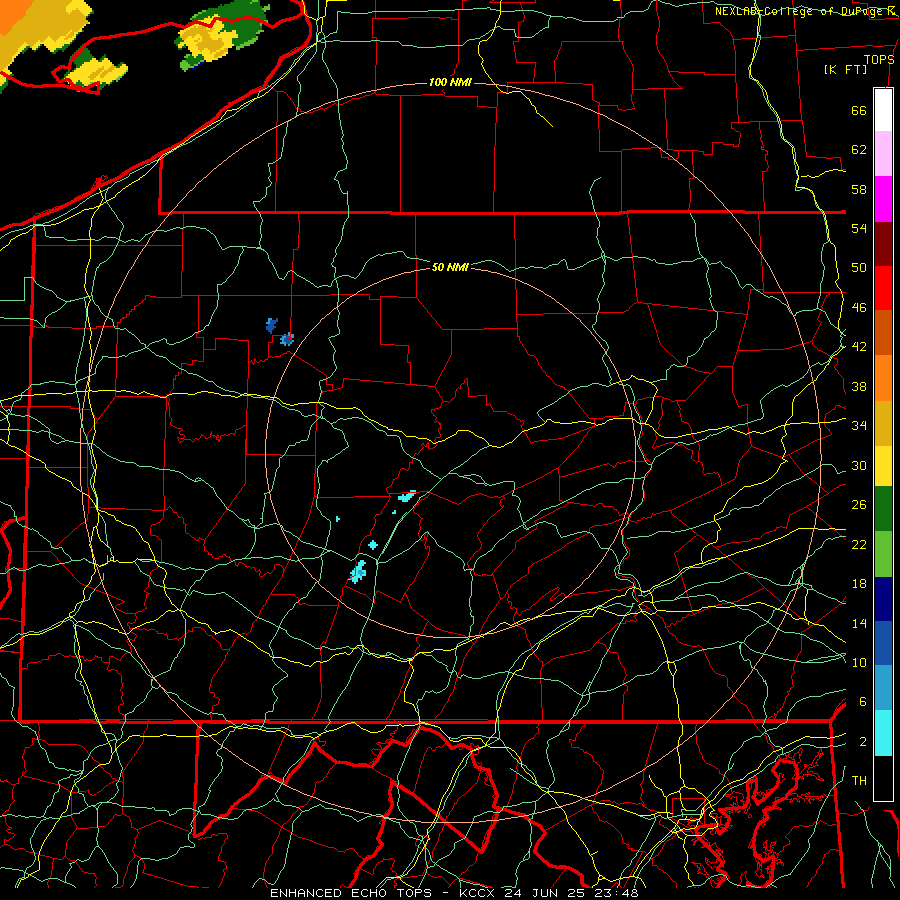
Task: Select the dark green legend swatch
Action: pos(883,509)
